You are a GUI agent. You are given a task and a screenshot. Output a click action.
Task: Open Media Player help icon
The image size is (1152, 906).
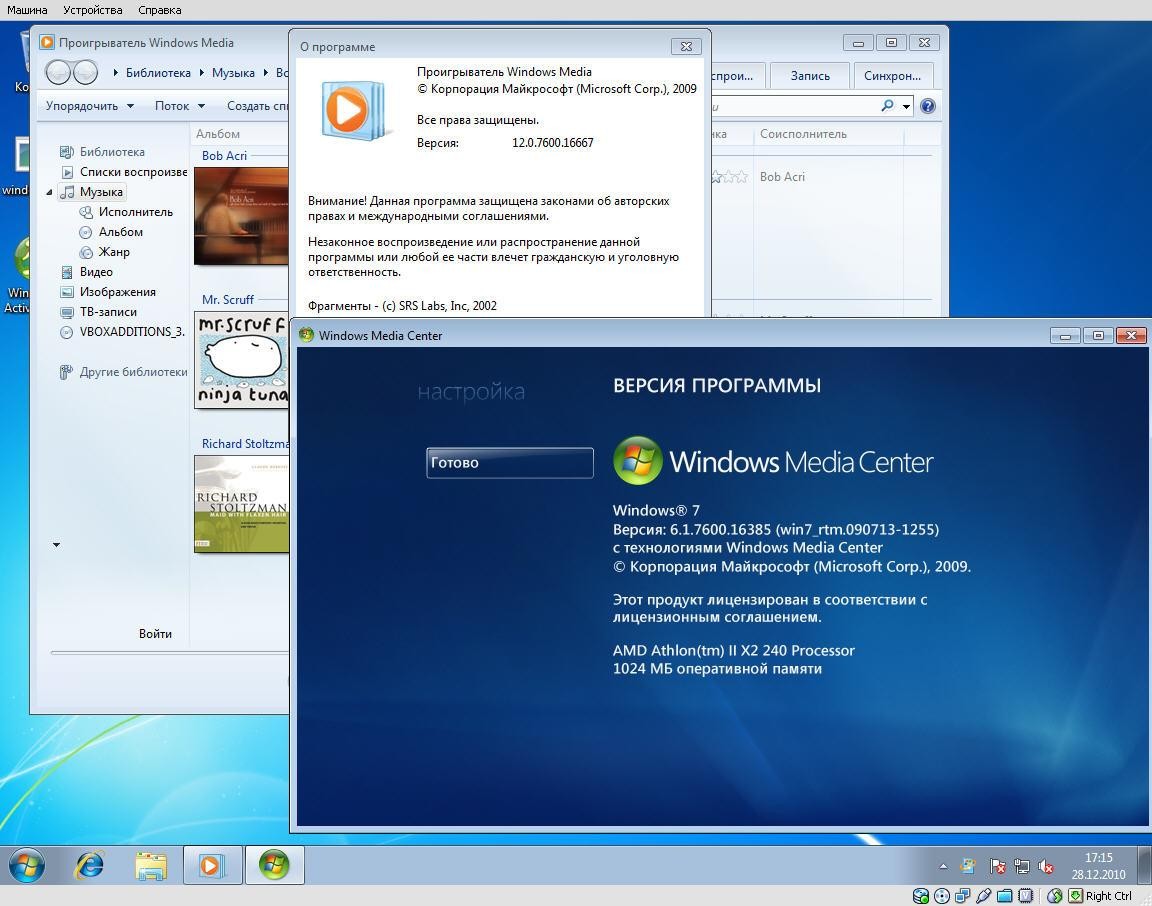(928, 106)
